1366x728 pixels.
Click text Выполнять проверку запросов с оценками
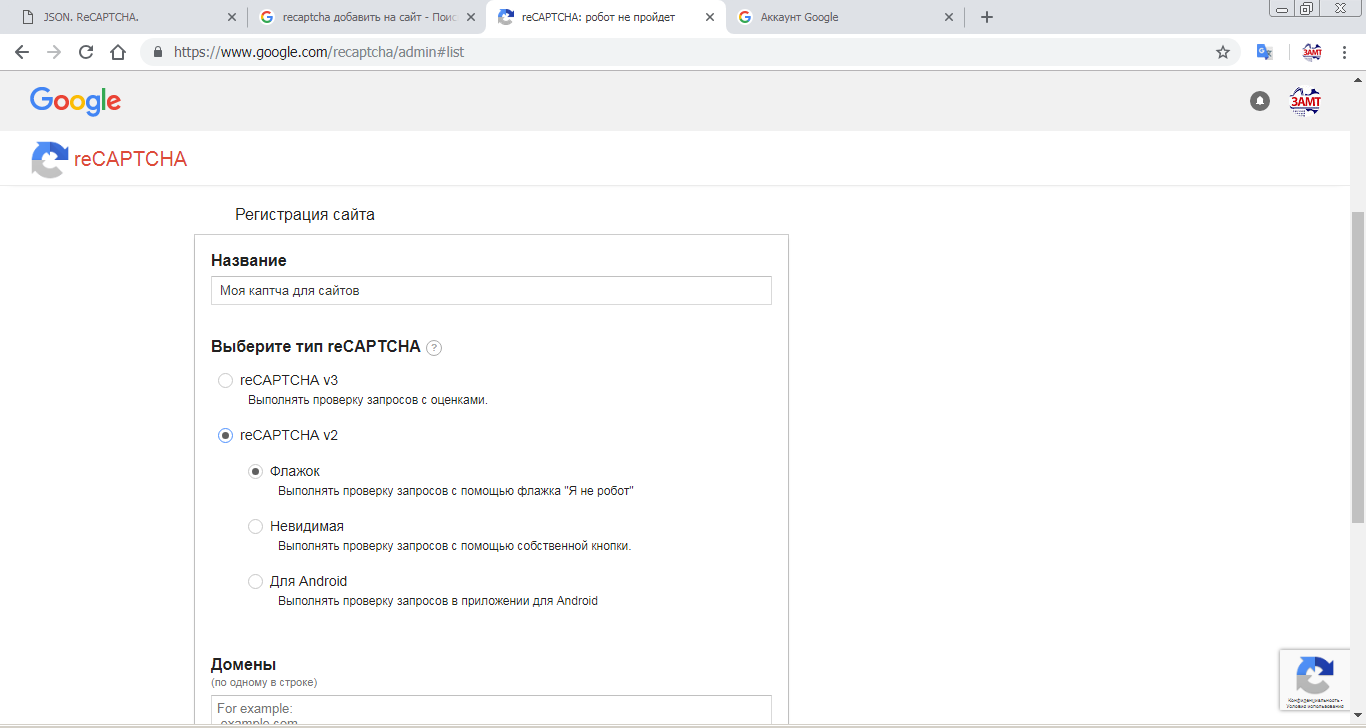(x=368, y=400)
